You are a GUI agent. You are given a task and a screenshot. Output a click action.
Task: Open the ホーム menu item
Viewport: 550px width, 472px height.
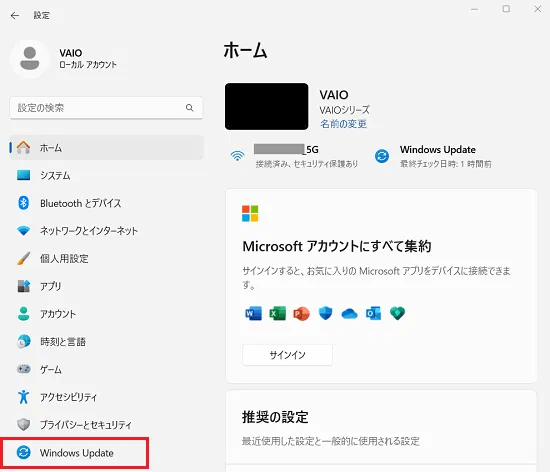[107, 148]
